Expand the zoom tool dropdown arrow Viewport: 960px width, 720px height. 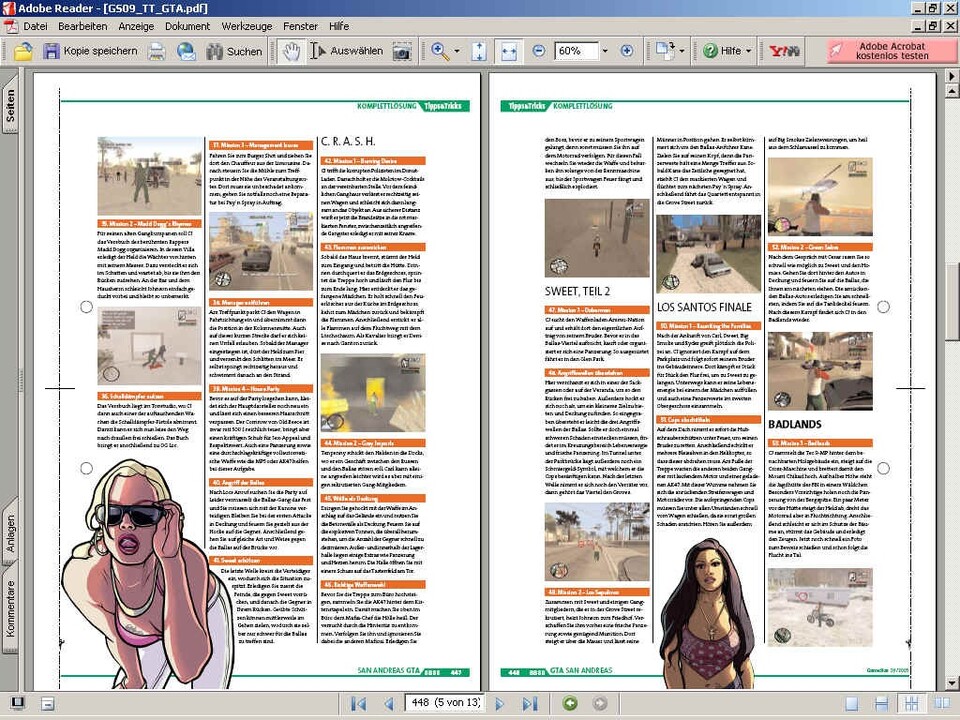[x=457, y=51]
